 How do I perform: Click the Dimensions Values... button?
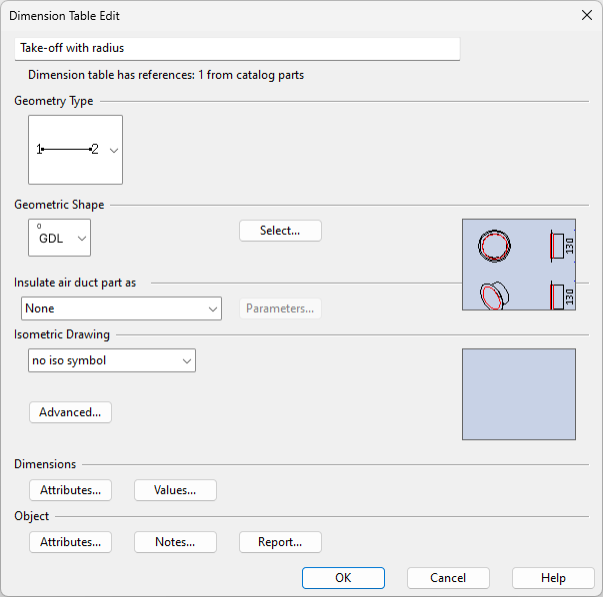[x=175, y=490]
